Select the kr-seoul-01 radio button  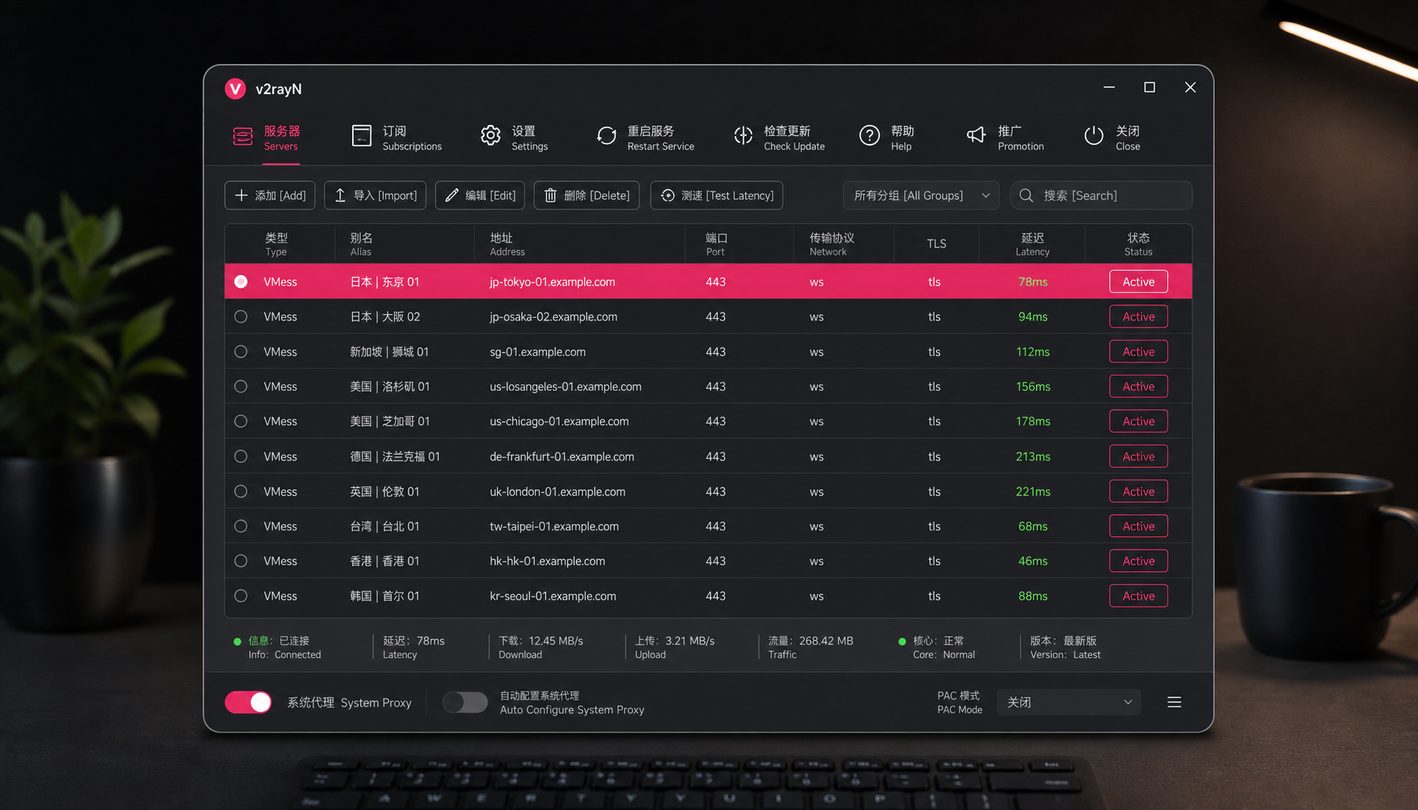click(x=241, y=596)
